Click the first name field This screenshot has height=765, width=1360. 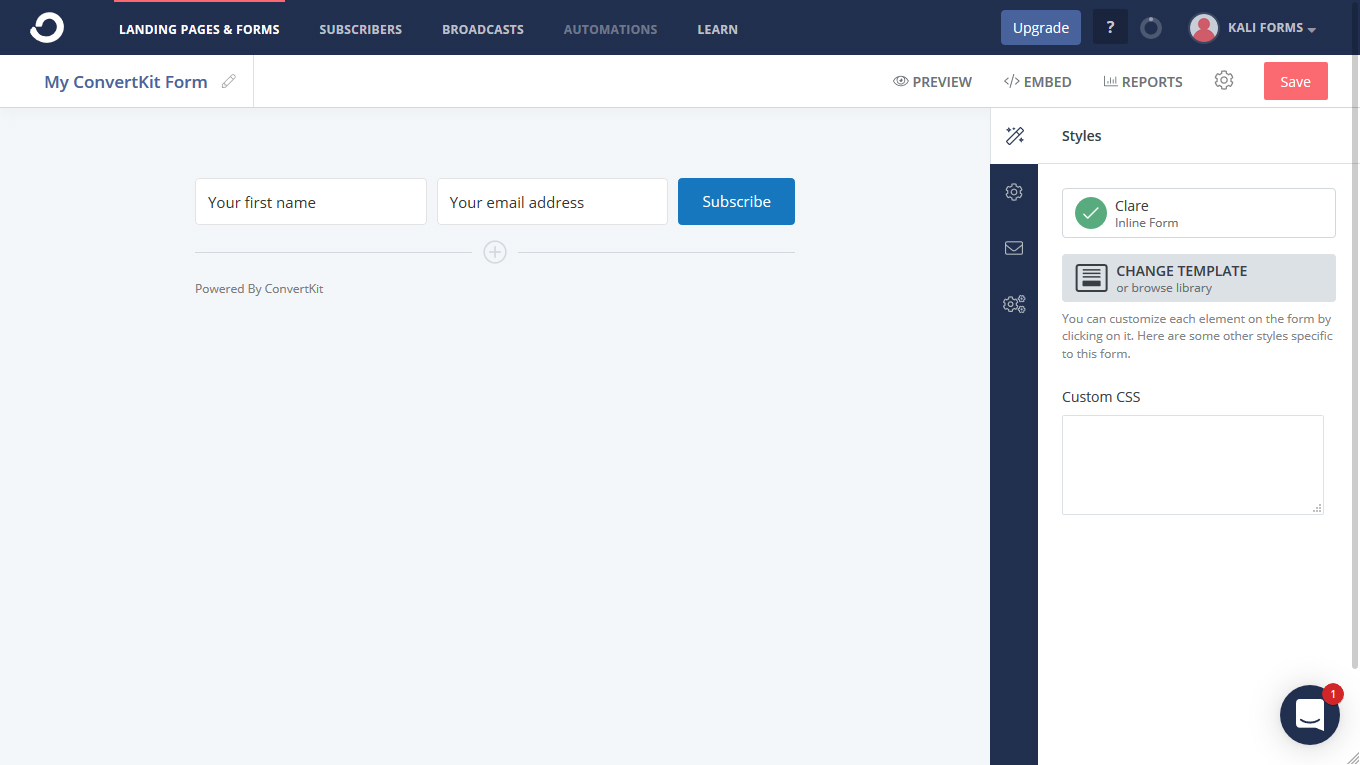(311, 201)
